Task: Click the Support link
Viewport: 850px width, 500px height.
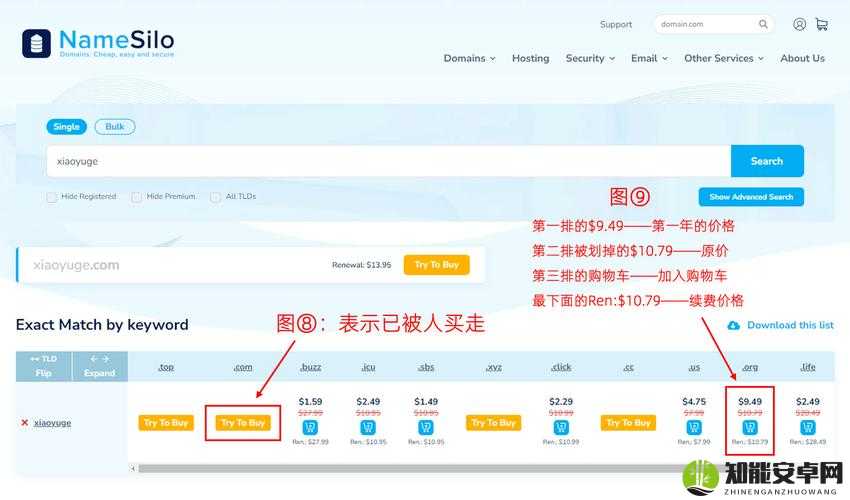Action: [616, 24]
